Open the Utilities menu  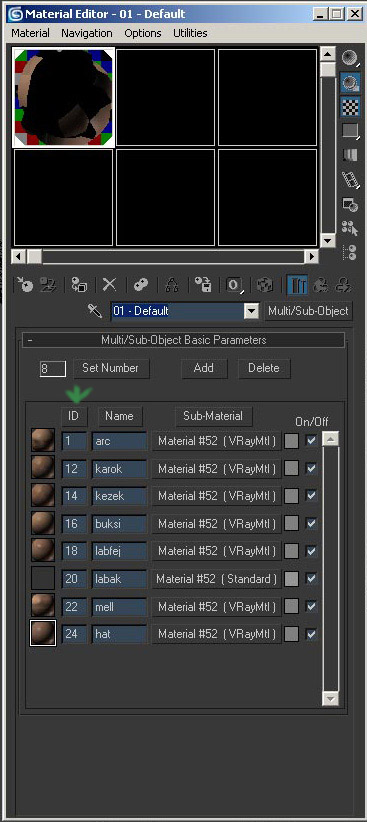click(190, 33)
